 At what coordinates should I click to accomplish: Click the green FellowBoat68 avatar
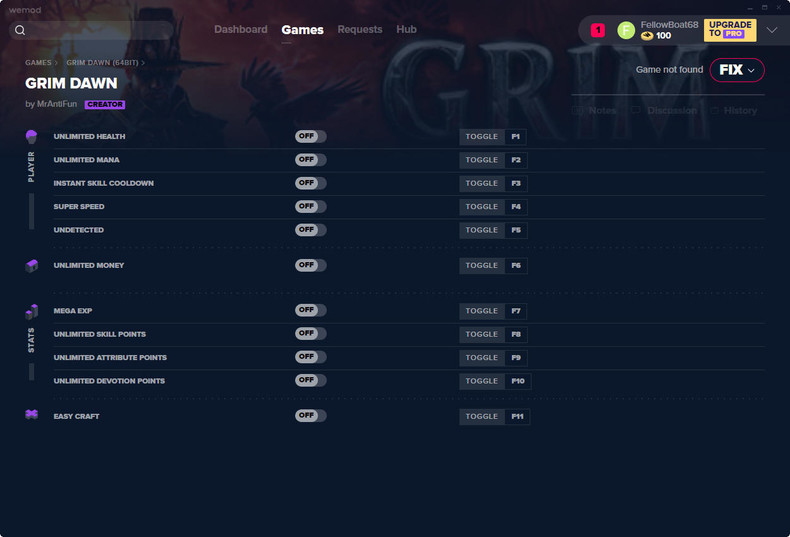[x=626, y=30]
